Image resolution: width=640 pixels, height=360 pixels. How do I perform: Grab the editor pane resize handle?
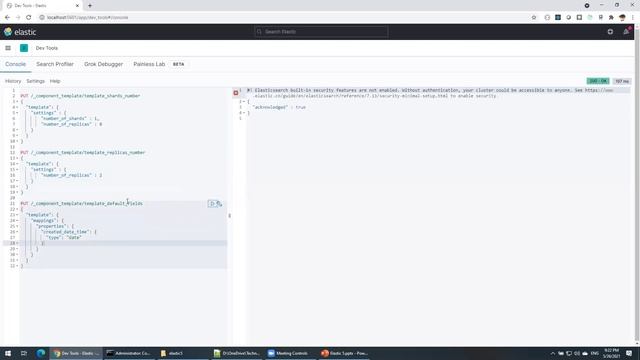point(229,216)
